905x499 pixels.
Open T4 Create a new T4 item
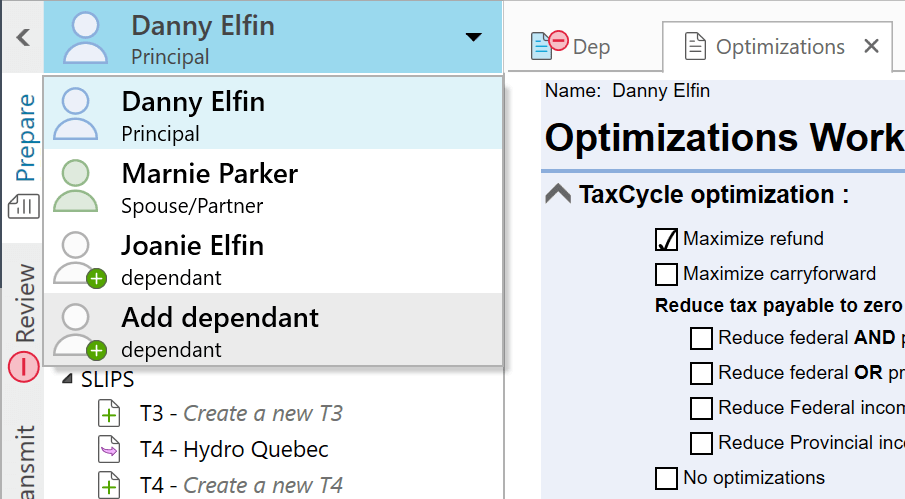(x=240, y=485)
